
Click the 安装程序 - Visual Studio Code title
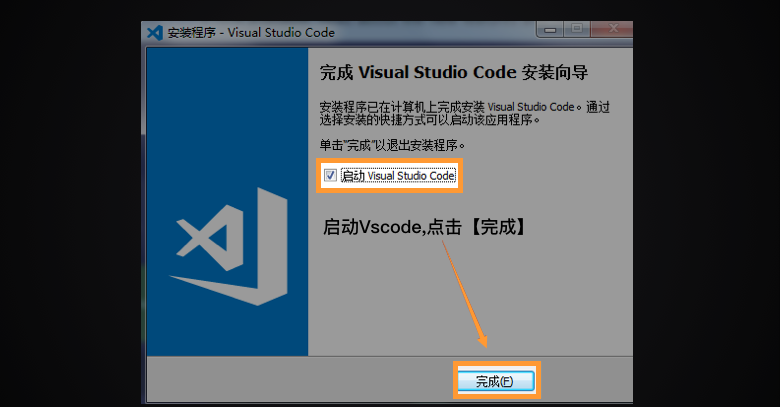(x=251, y=33)
